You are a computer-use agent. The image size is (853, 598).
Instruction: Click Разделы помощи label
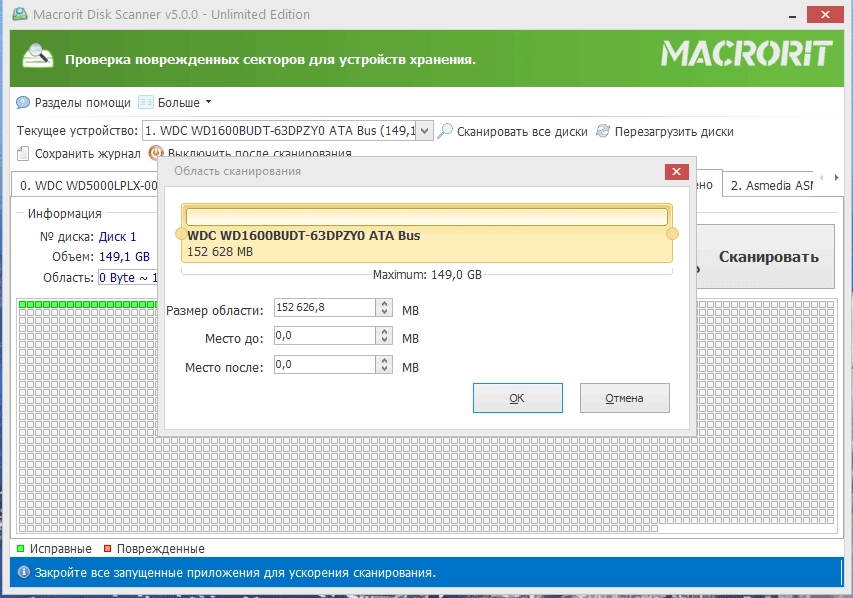point(83,103)
